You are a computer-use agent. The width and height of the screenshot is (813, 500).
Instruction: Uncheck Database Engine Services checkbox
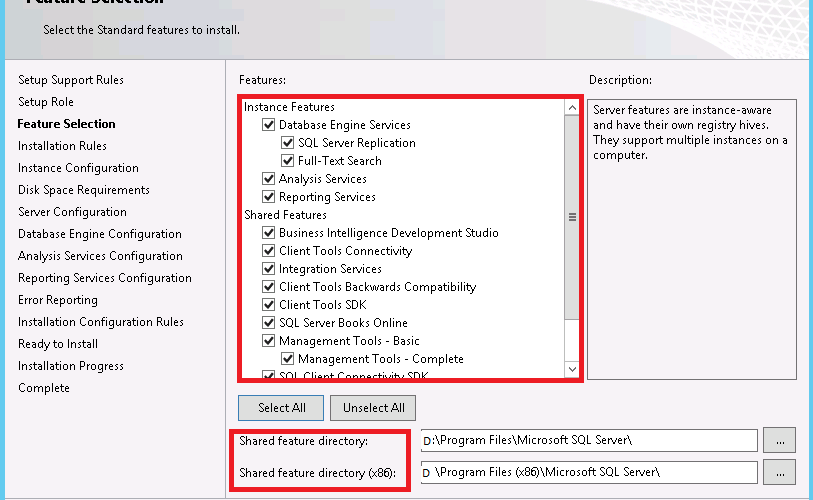(269, 124)
